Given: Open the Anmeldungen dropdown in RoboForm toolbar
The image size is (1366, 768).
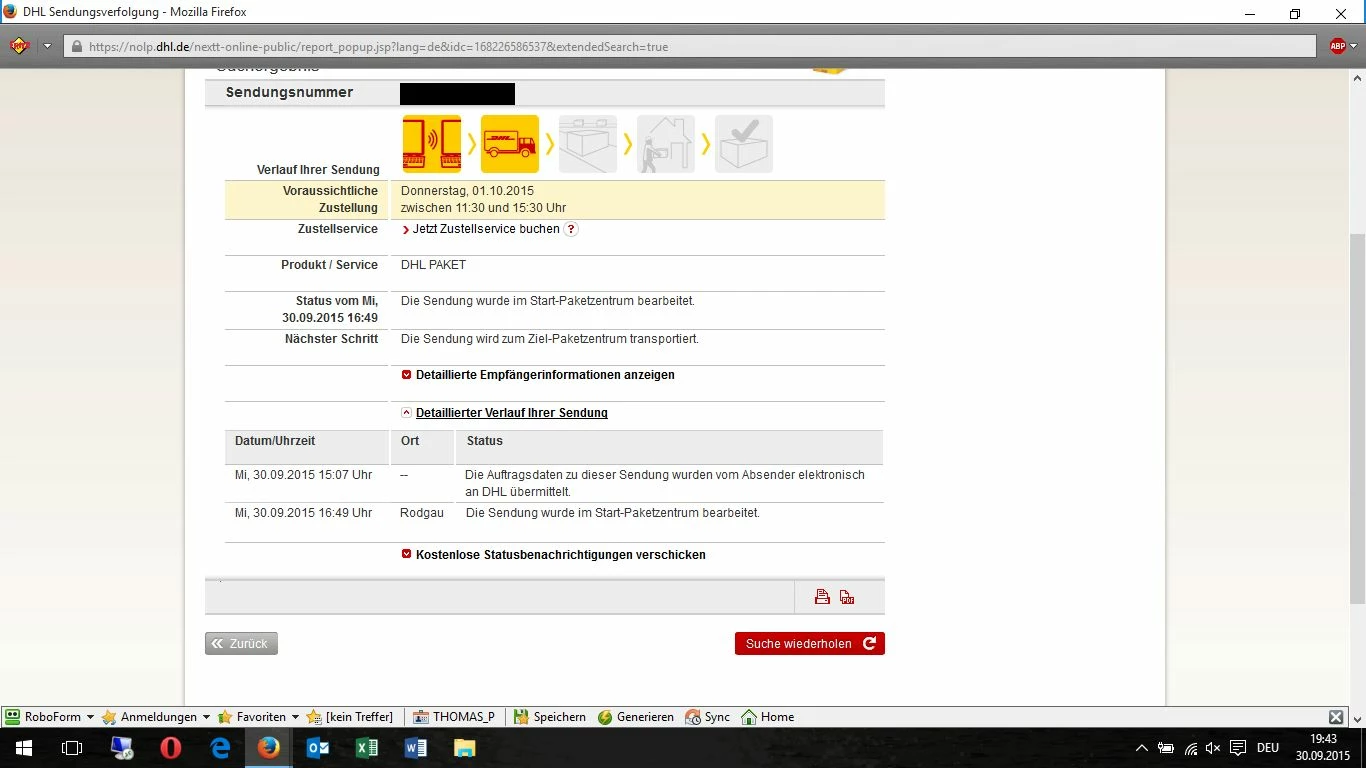Looking at the screenshot, I should pyautogui.click(x=156, y=717).
